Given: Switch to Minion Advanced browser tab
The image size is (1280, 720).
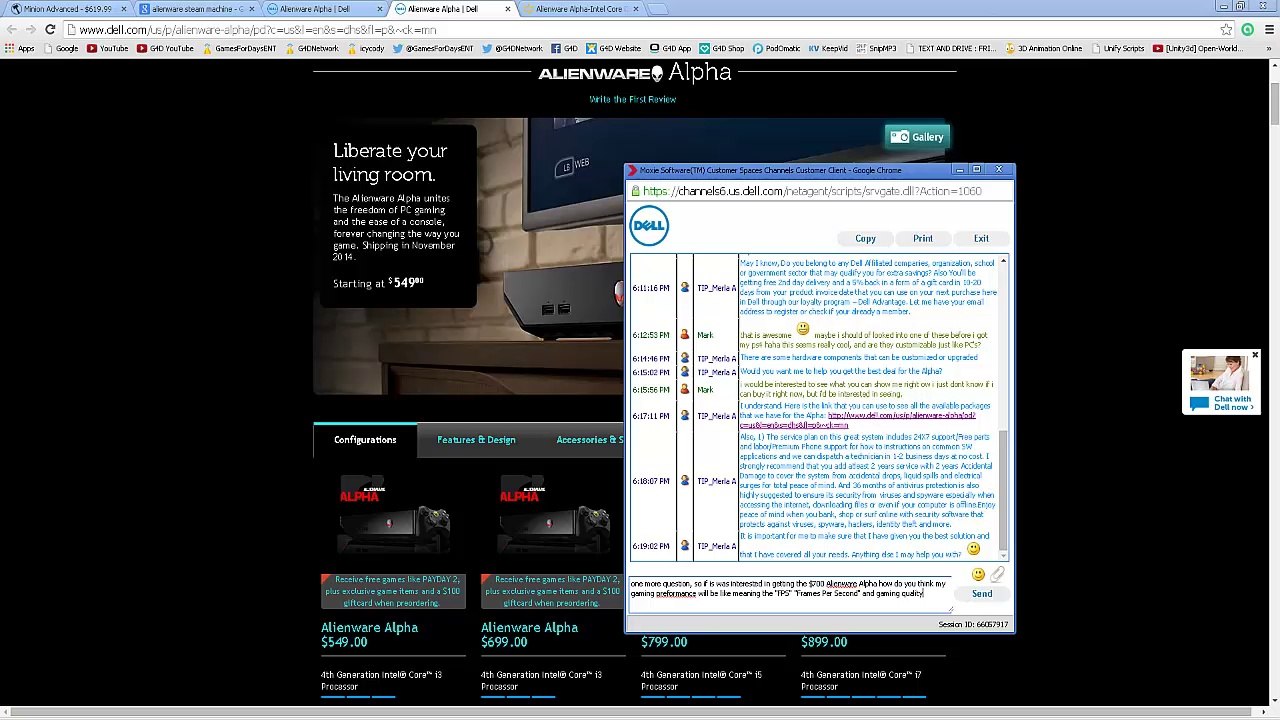Looking at the screenshot, I should click(68, 9).
